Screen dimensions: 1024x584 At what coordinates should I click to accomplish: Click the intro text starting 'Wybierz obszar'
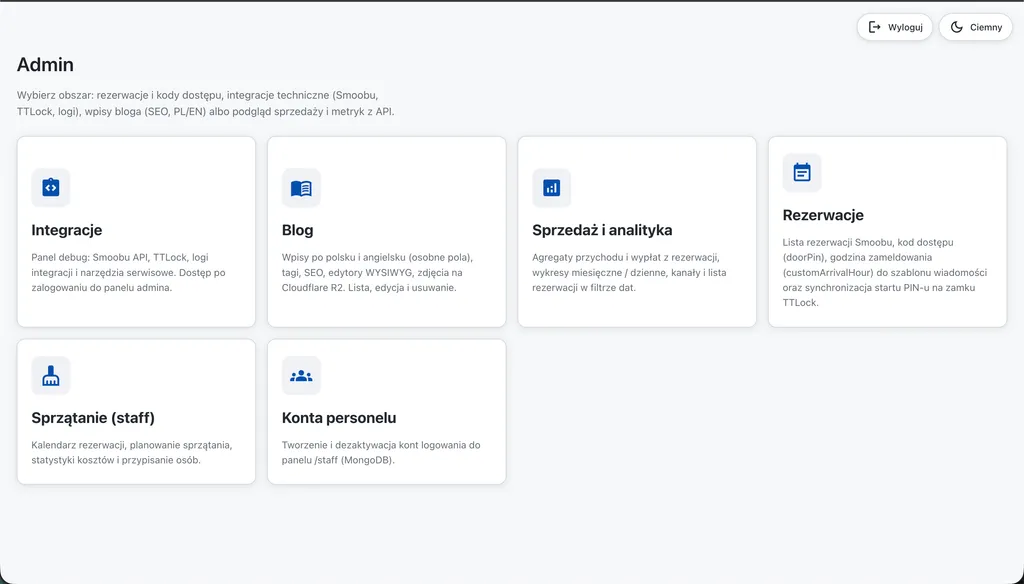206,103
